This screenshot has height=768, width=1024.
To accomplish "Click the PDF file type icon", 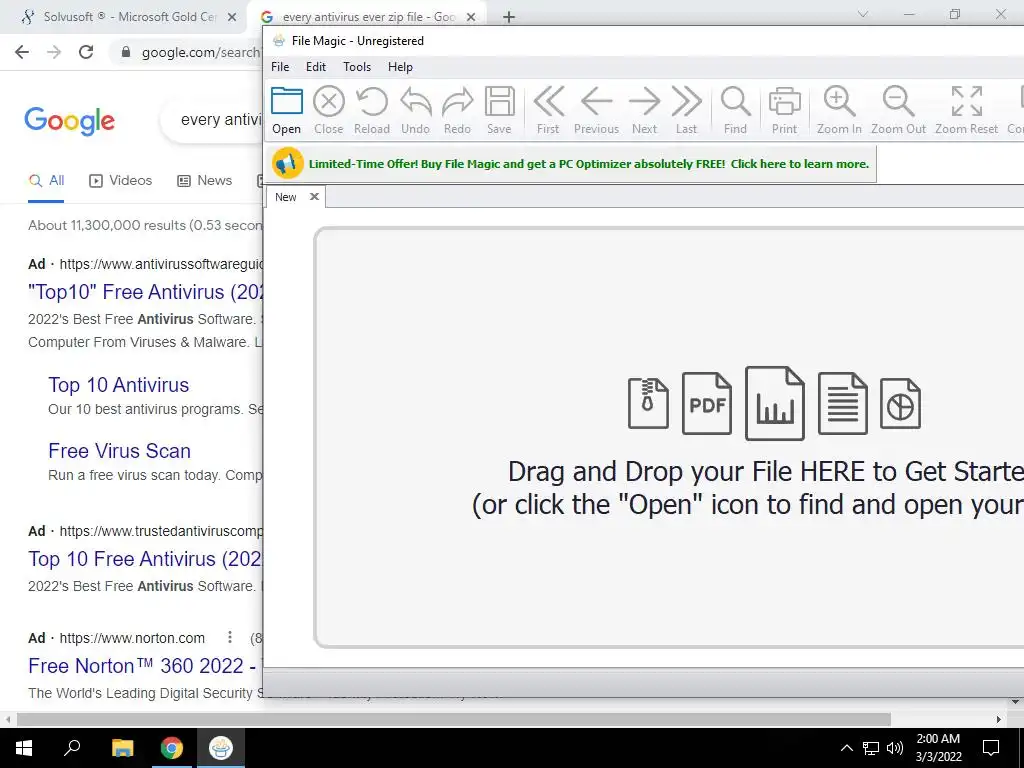I will (707, 404).
